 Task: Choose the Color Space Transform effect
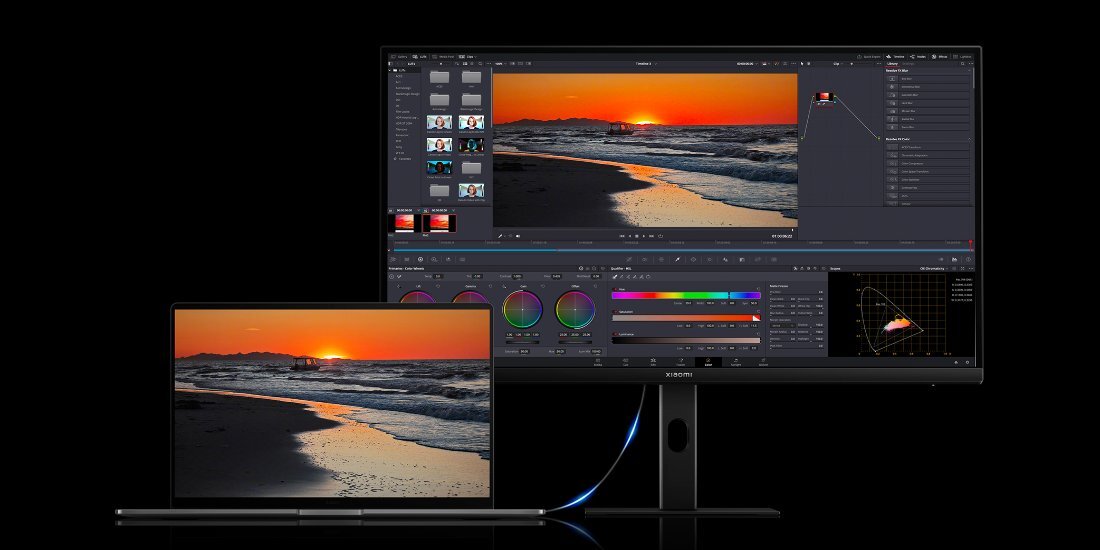click(927, 172)
